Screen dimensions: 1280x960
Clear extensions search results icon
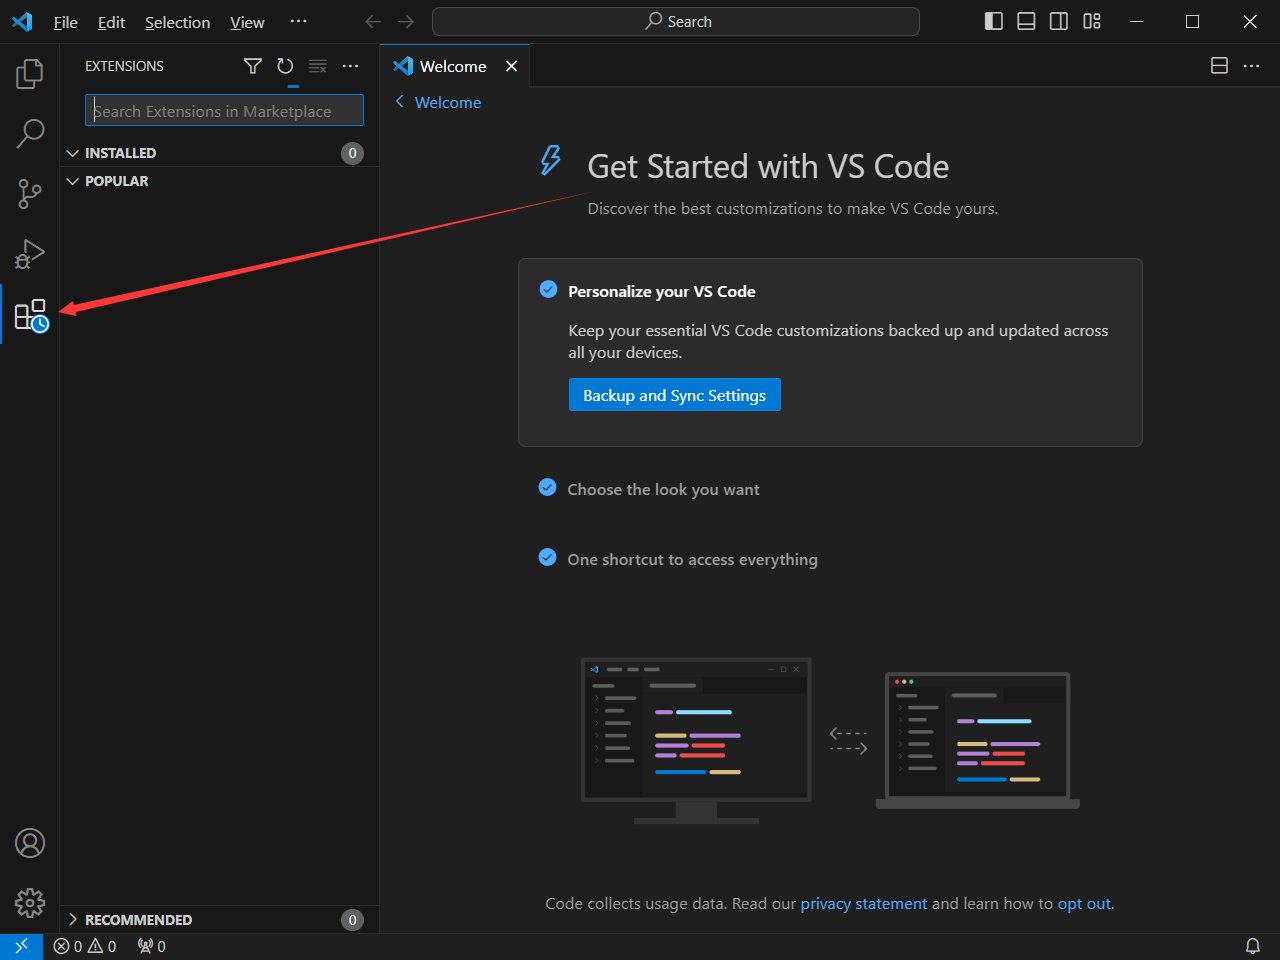point(318,66)
